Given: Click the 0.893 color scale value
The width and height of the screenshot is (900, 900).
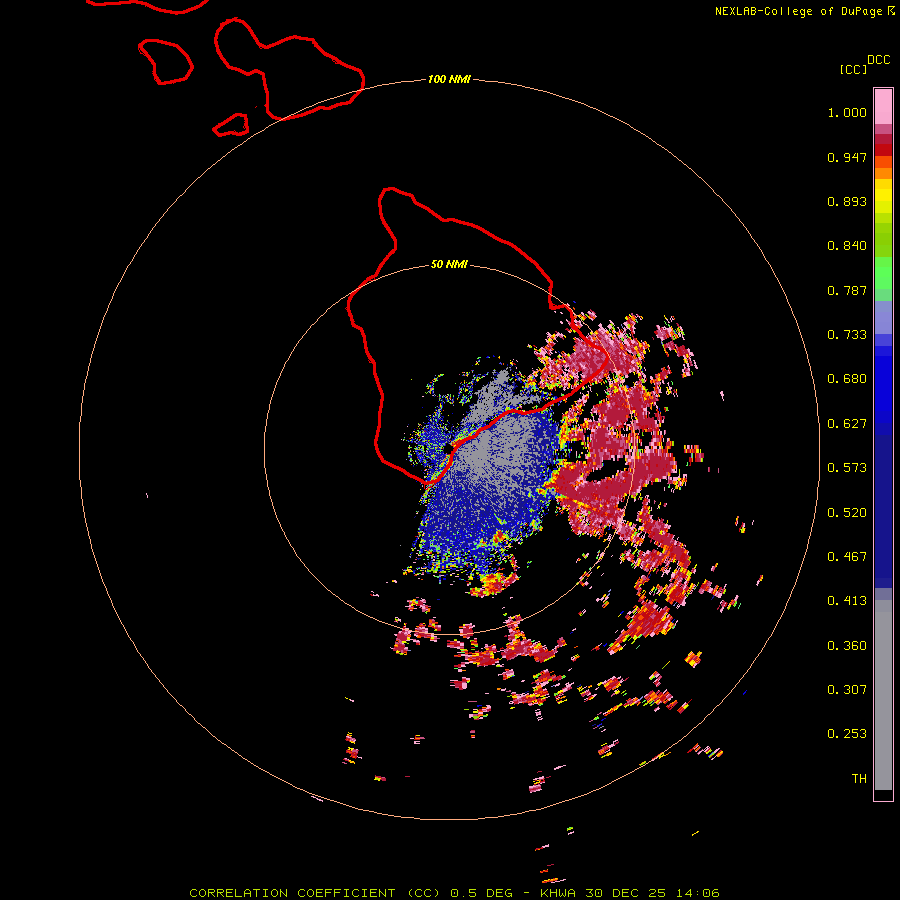Looking at the screenshot, I should pos(847,201).
